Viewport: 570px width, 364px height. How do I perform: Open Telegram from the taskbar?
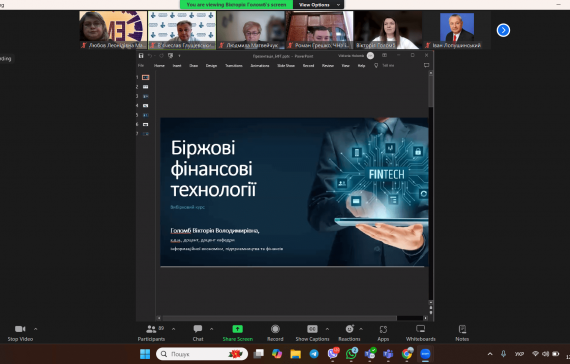point(314,354)
